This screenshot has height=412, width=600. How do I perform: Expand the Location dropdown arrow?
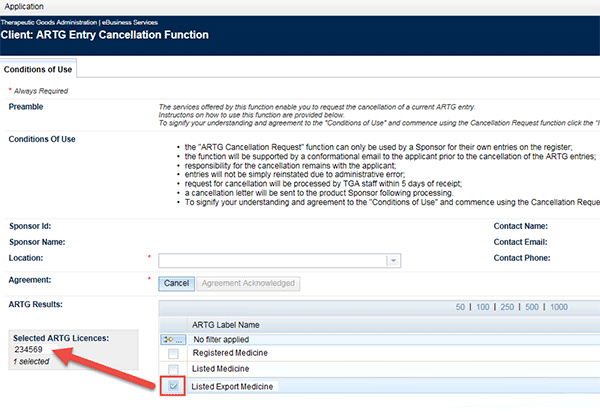pyautogui.click(x=393, y=260)
